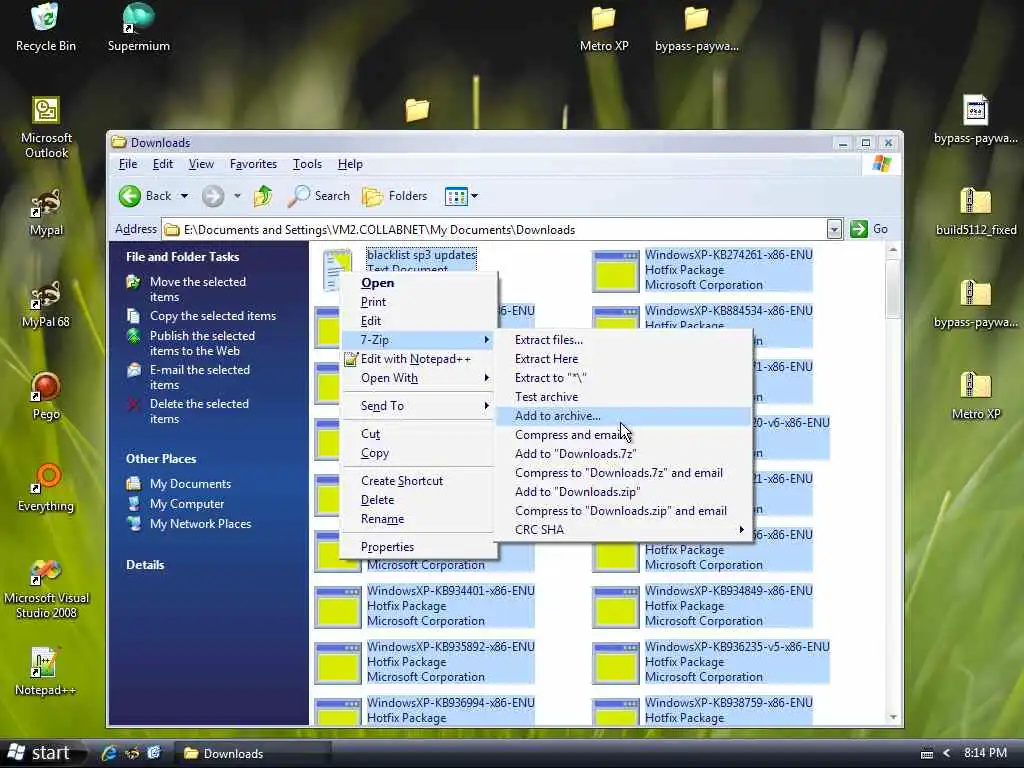Open the Back button history dropdown
Viewport: 1024px width, 768px height.
[x=184, y=196]
